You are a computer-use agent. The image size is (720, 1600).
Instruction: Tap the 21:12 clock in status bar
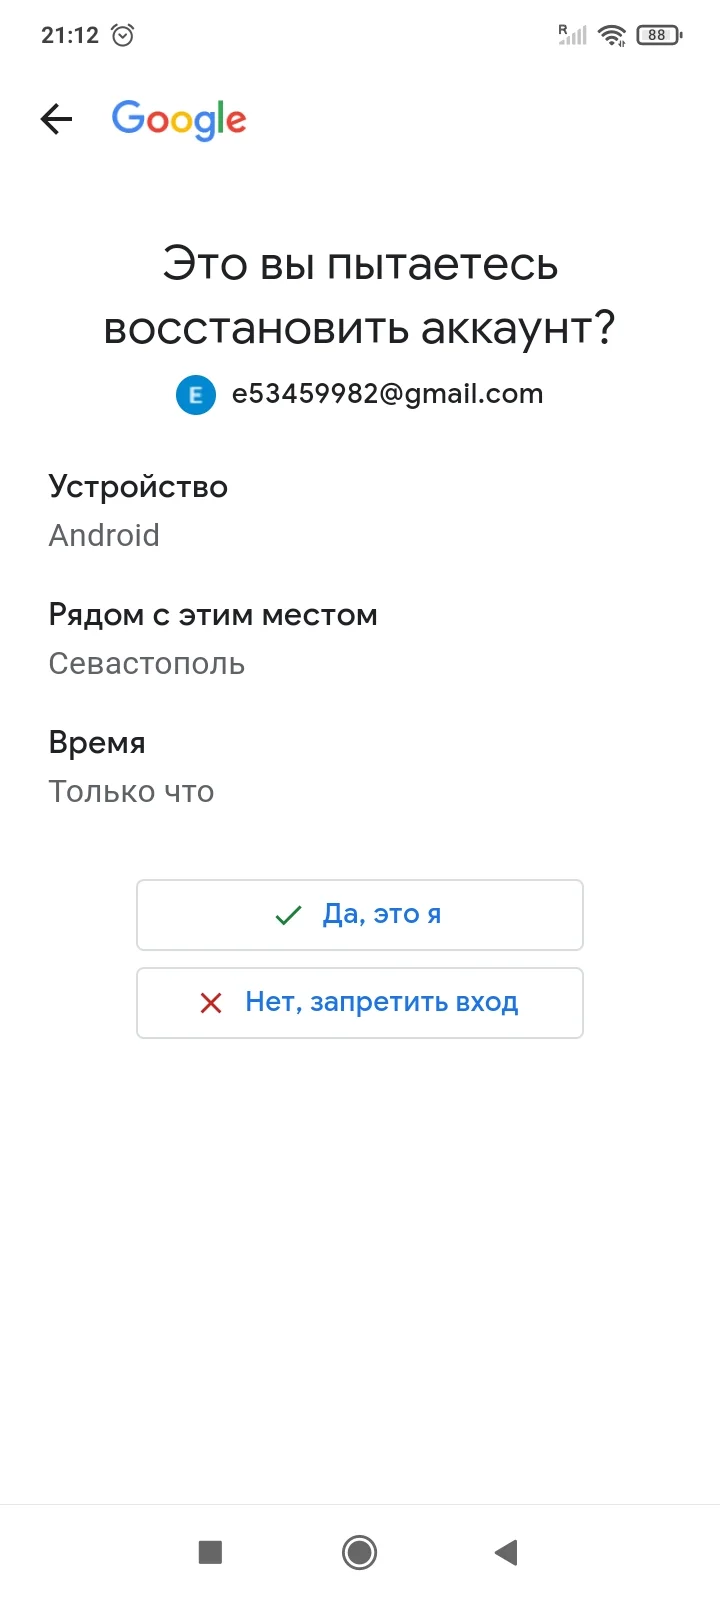70,35
